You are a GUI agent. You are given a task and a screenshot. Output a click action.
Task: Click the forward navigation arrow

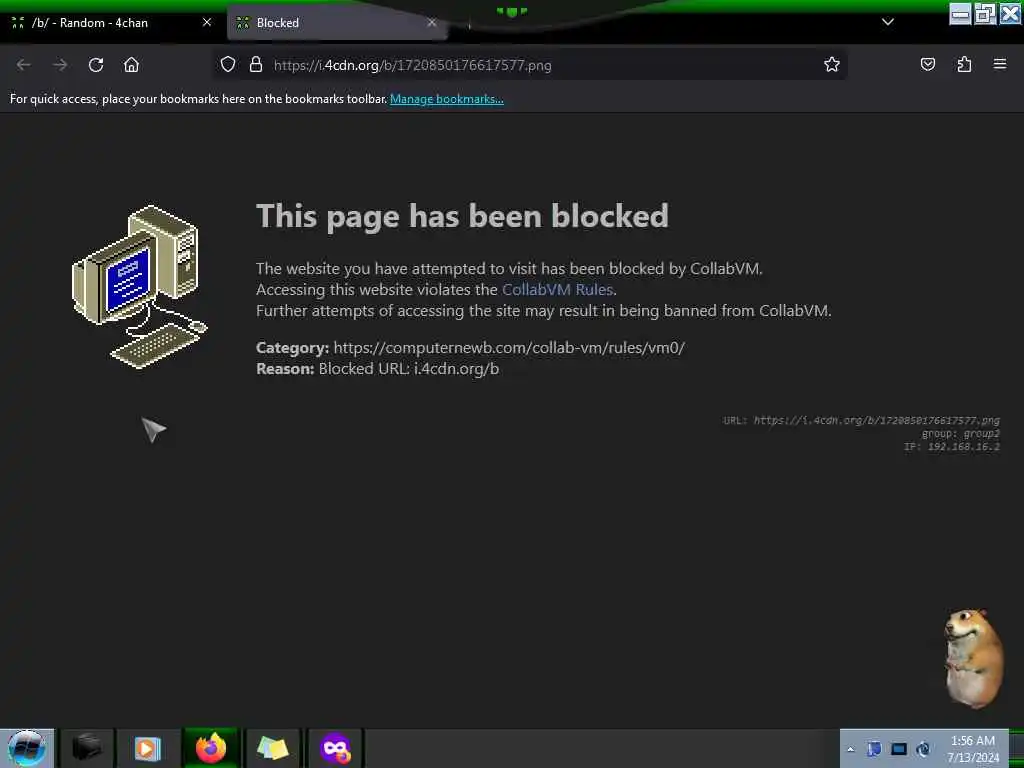pyautogui.click(x=60, y=65)
